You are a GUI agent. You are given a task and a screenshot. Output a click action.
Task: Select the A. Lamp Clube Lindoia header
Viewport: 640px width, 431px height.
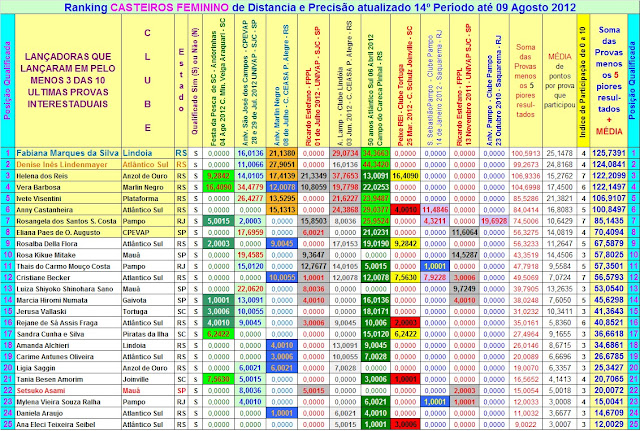tap(345, 80)
